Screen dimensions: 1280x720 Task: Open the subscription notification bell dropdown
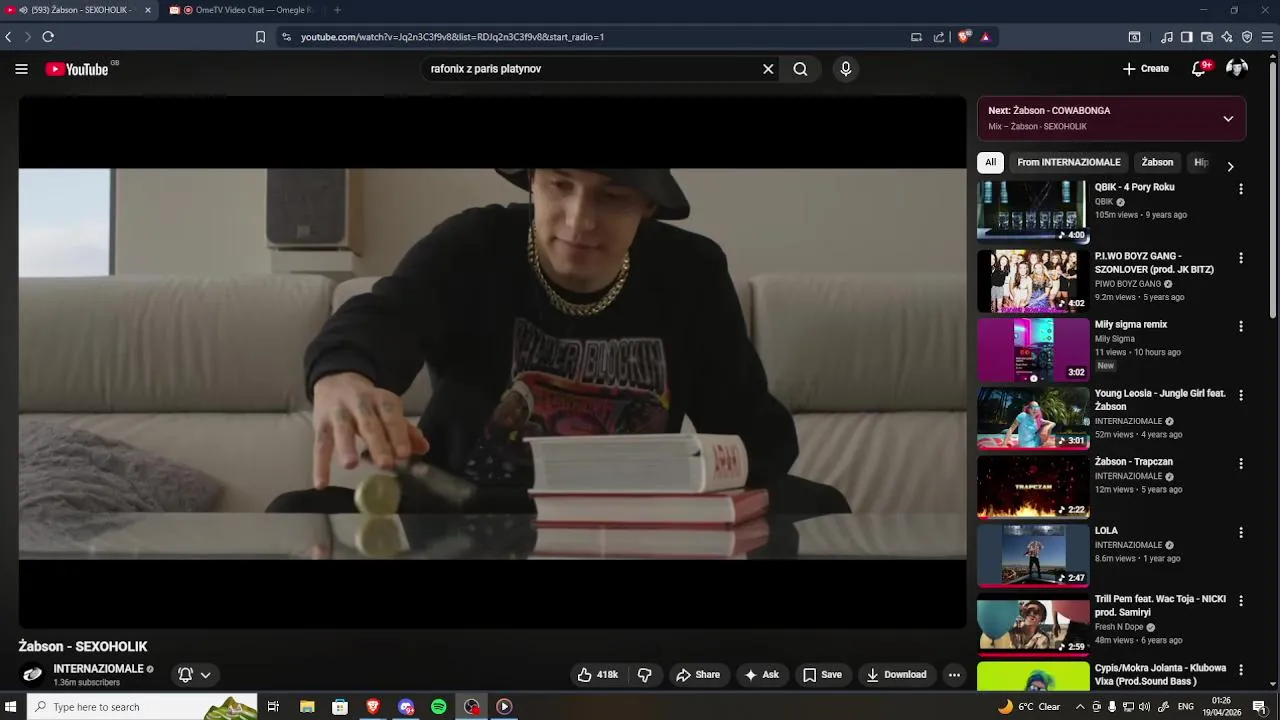click(194, 675)
